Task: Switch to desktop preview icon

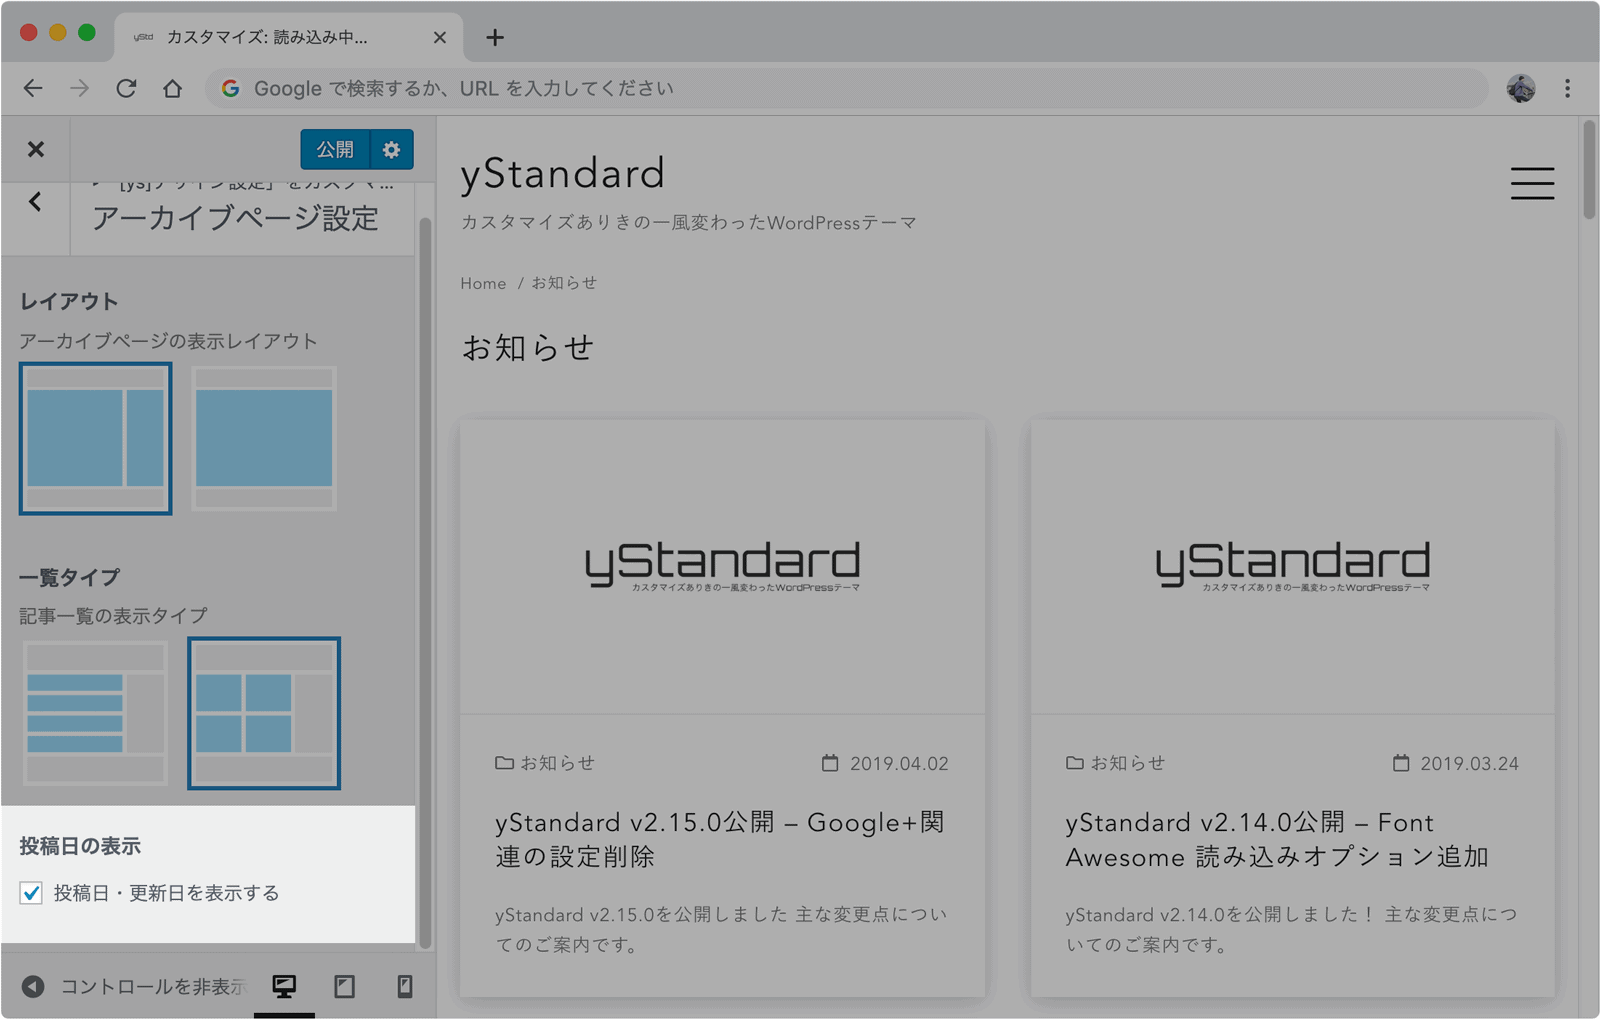Action: (x=284, y=987)
